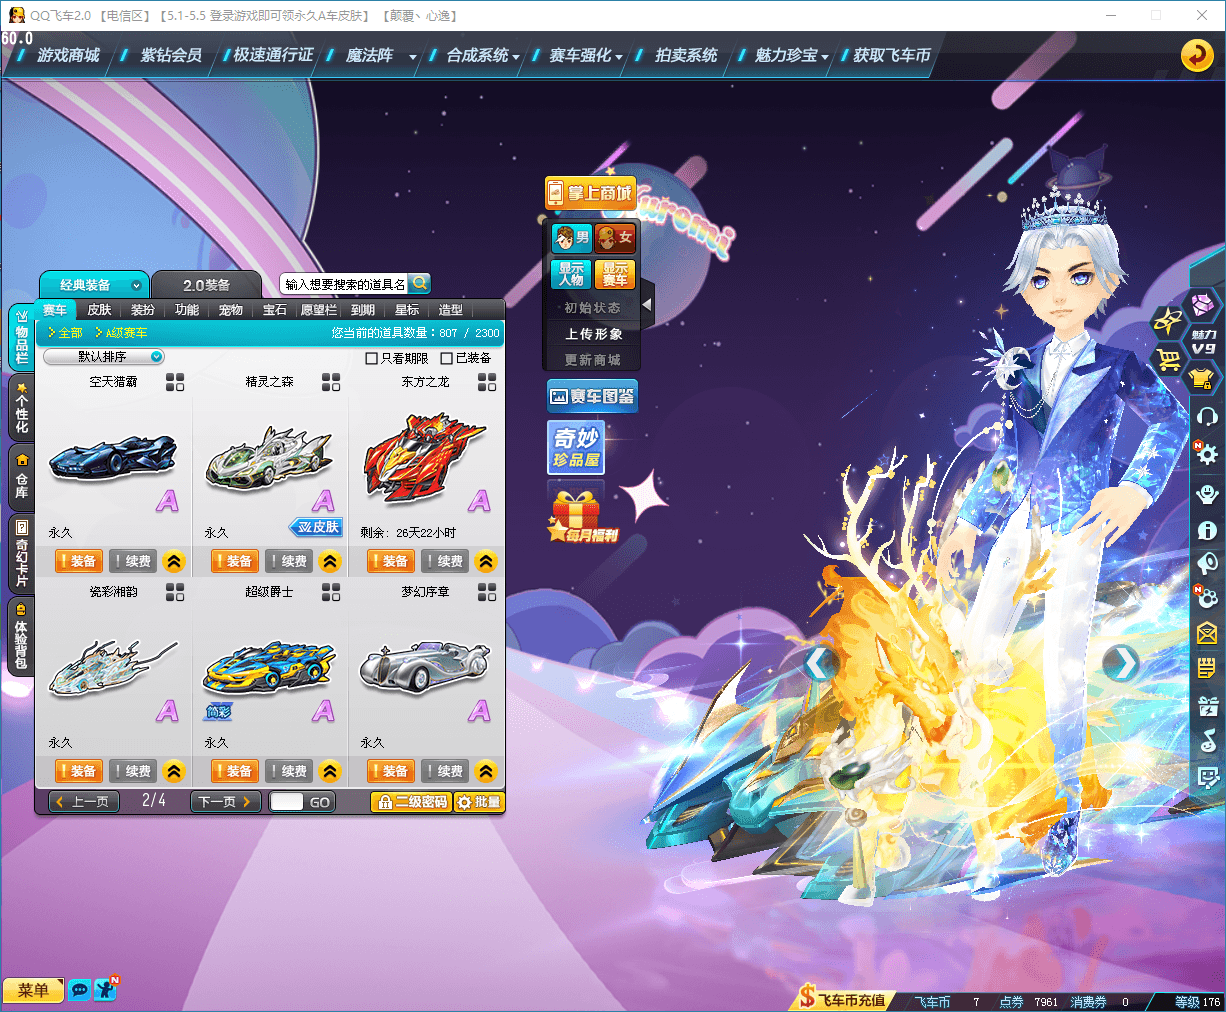Click the yellow atom star icon
1226x1012 pixels.
(x=1168, y=321)
